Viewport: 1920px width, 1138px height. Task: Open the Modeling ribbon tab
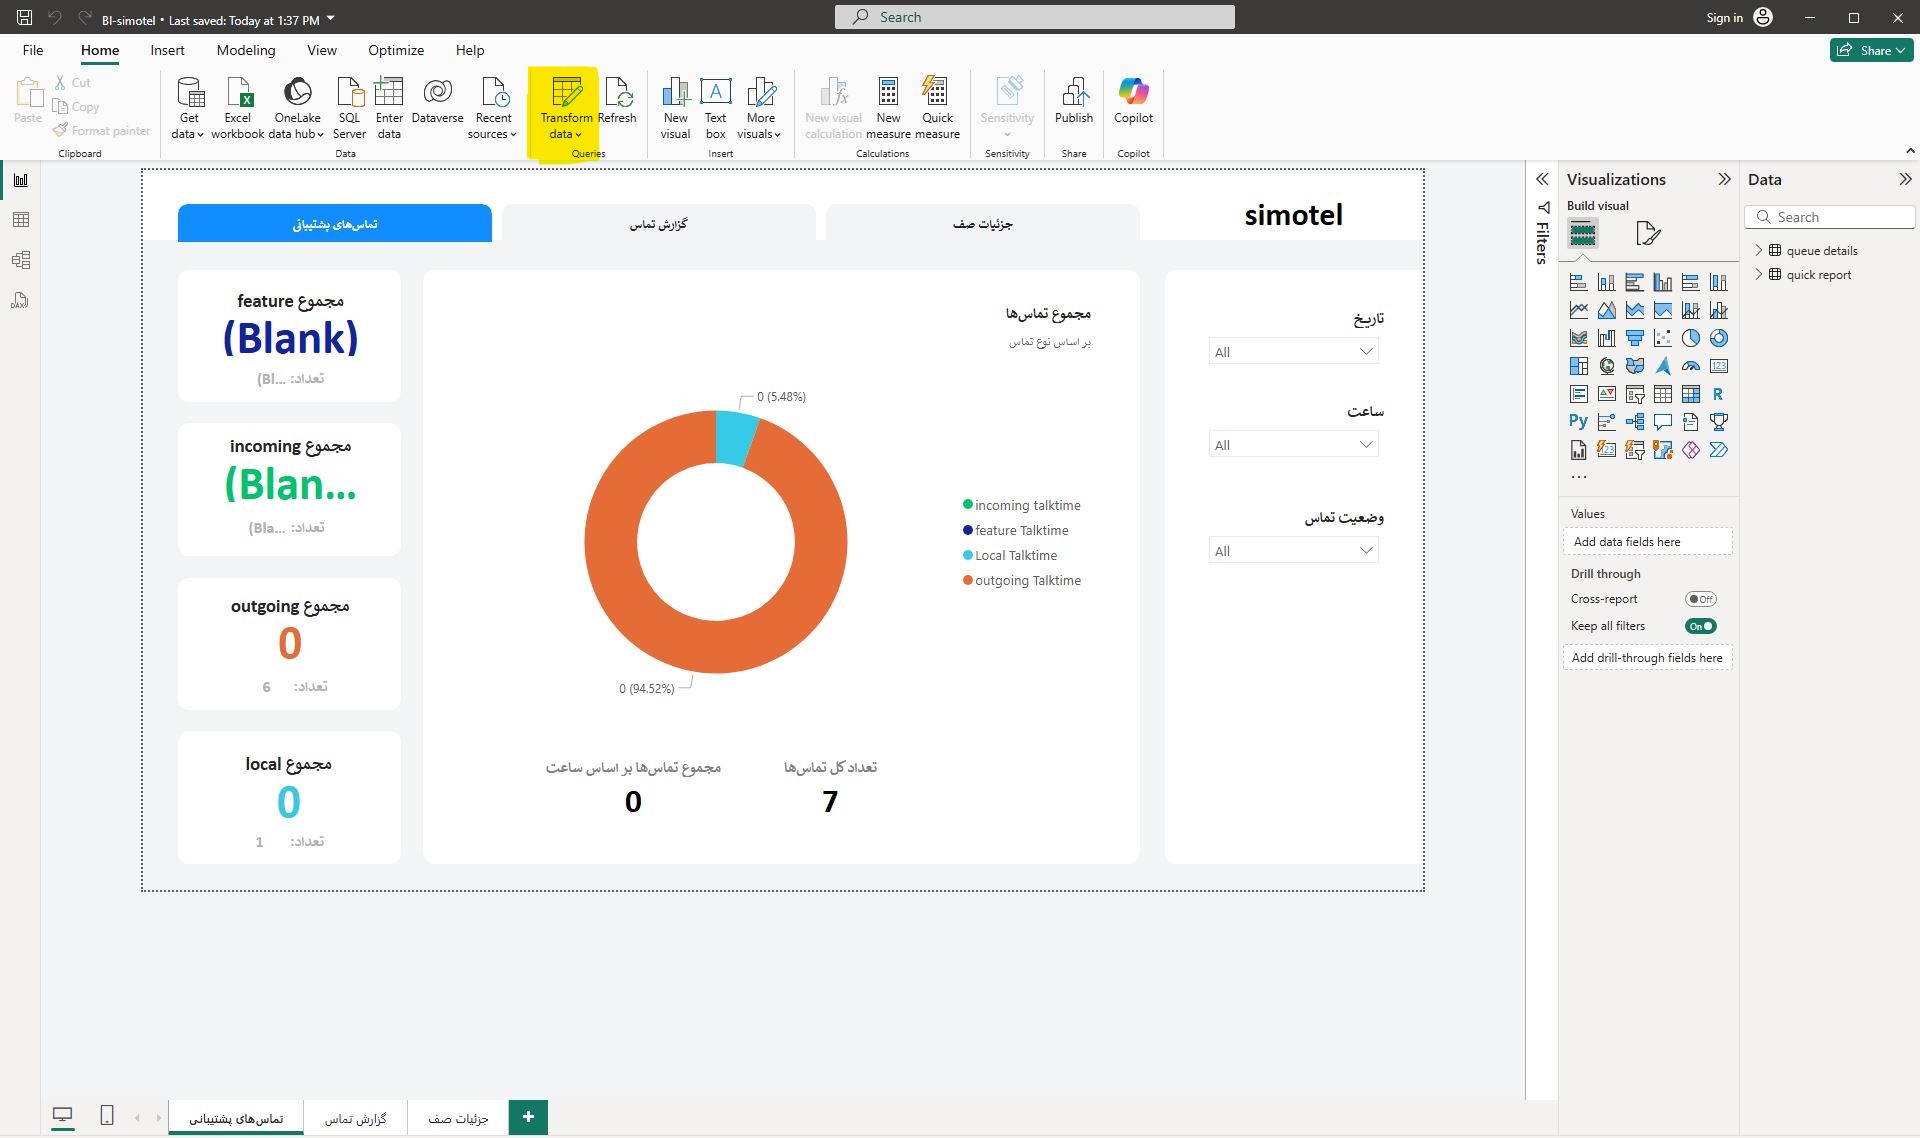(x=245, y=50)
